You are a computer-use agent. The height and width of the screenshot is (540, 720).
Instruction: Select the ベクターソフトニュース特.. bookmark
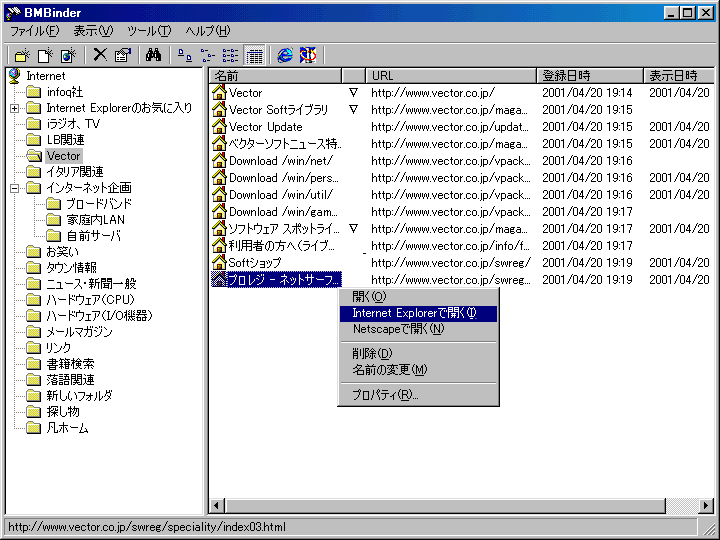285,144
